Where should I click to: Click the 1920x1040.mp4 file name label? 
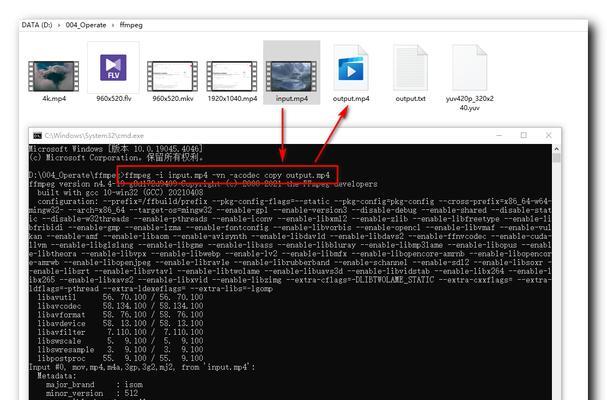[232, 99]
